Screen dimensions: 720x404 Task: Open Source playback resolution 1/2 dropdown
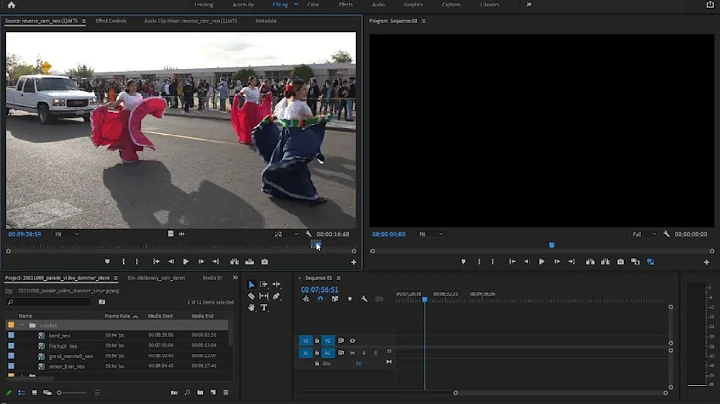tap(287, 234)
